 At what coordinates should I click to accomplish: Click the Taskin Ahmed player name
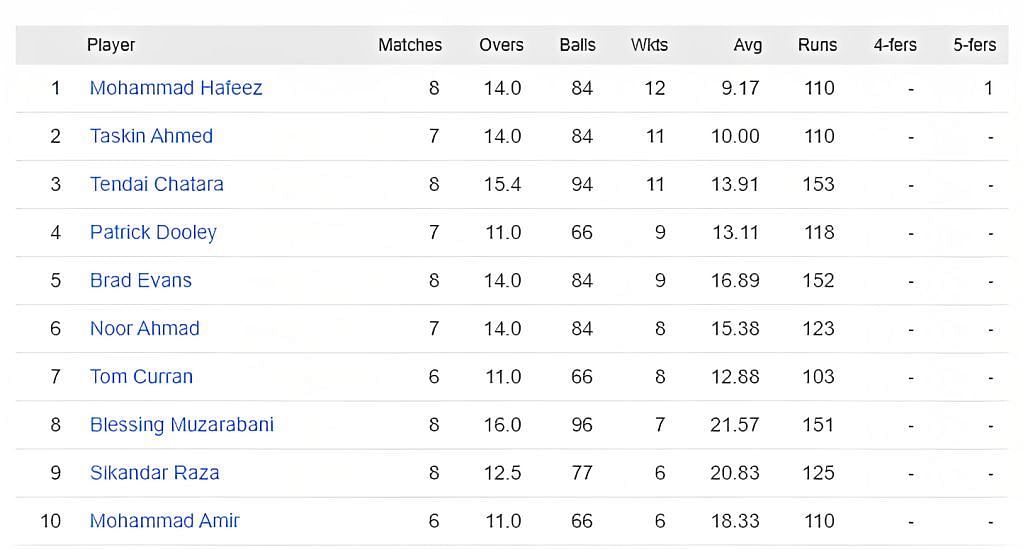[151, 136]
